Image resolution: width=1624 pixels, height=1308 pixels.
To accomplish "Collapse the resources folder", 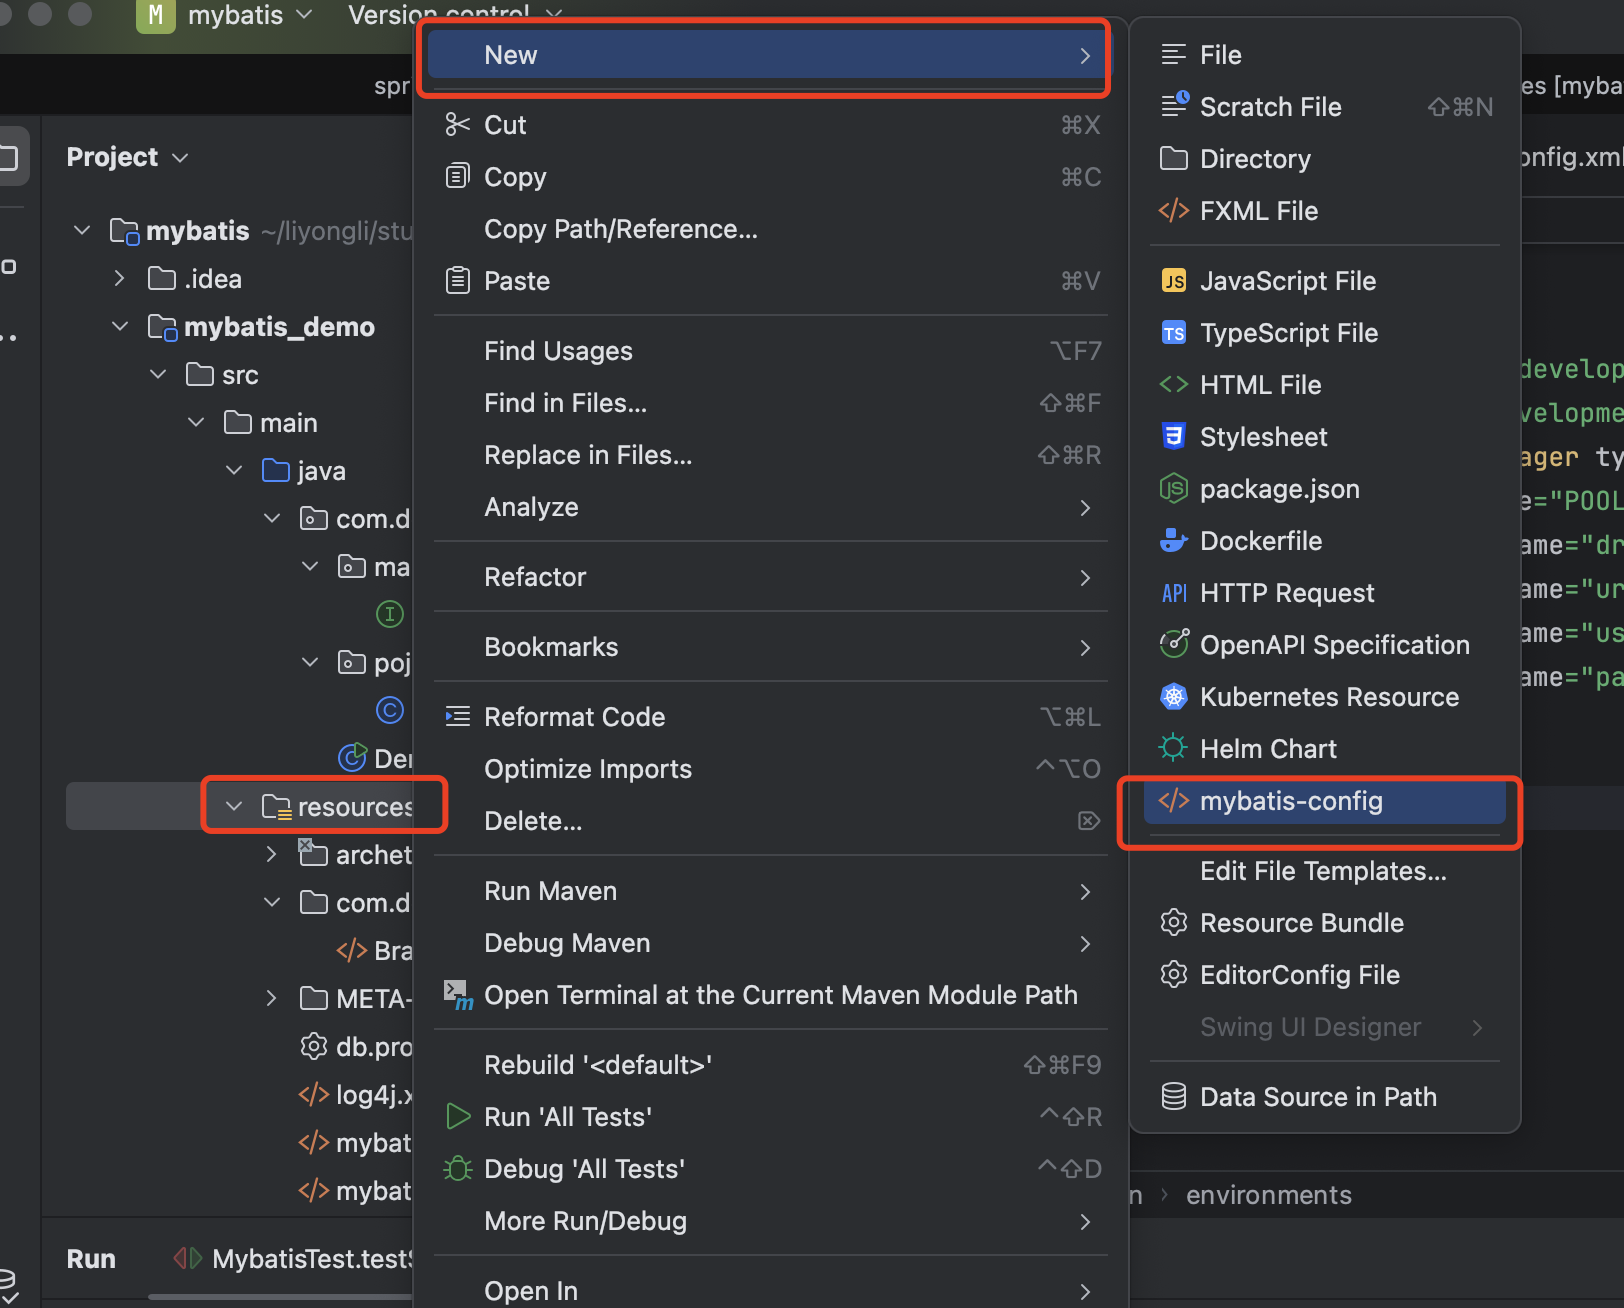I will [x=234, y=806].
